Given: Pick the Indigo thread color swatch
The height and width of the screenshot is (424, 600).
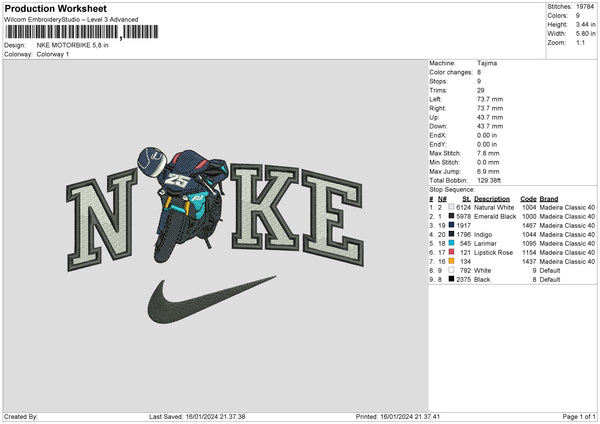Looking at the screenshot, I should tap(452, 234).
